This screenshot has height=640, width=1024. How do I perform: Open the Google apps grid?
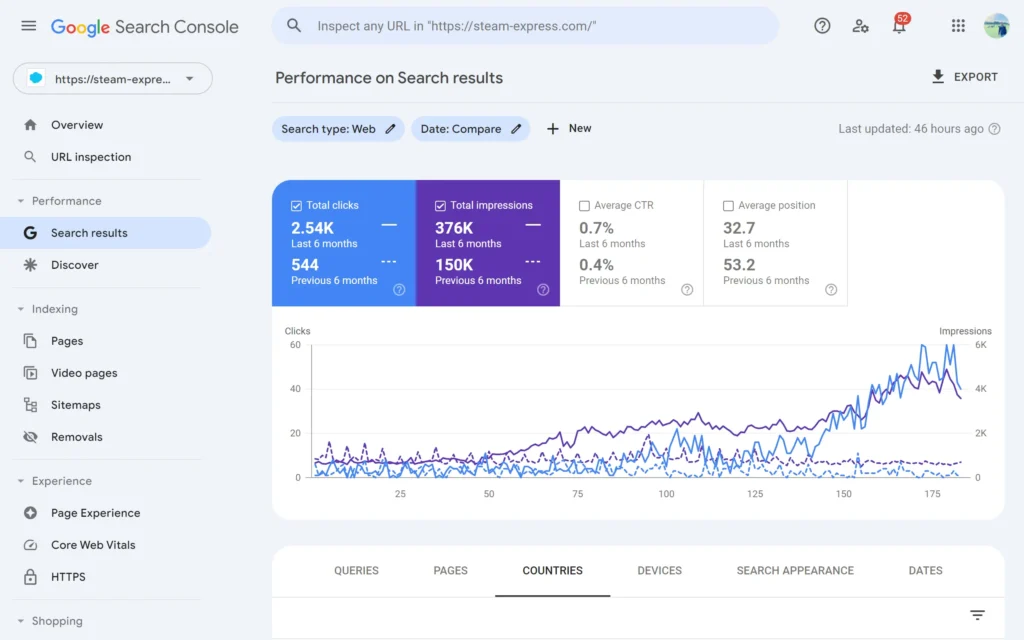click(x=958, y=26)
